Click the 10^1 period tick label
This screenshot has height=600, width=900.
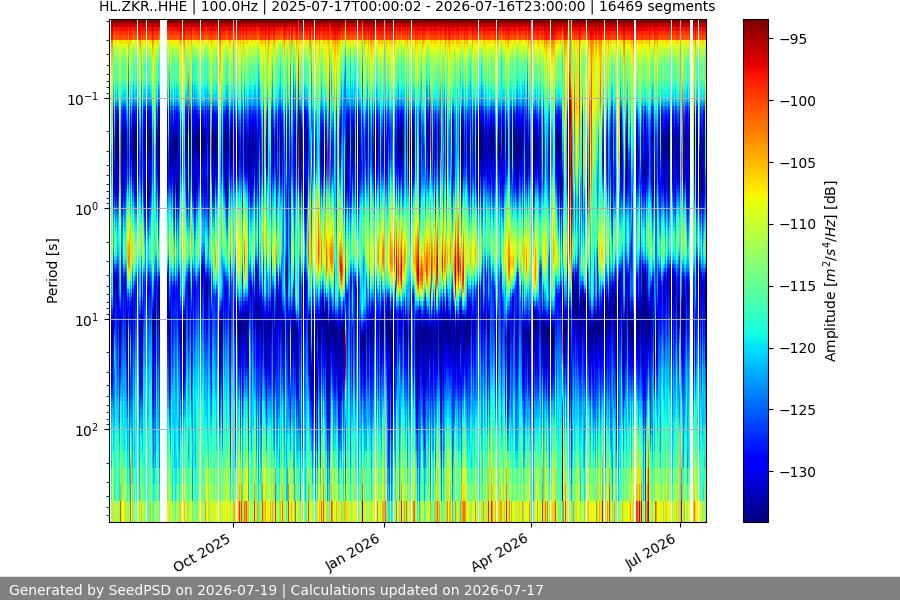(87, 320)
